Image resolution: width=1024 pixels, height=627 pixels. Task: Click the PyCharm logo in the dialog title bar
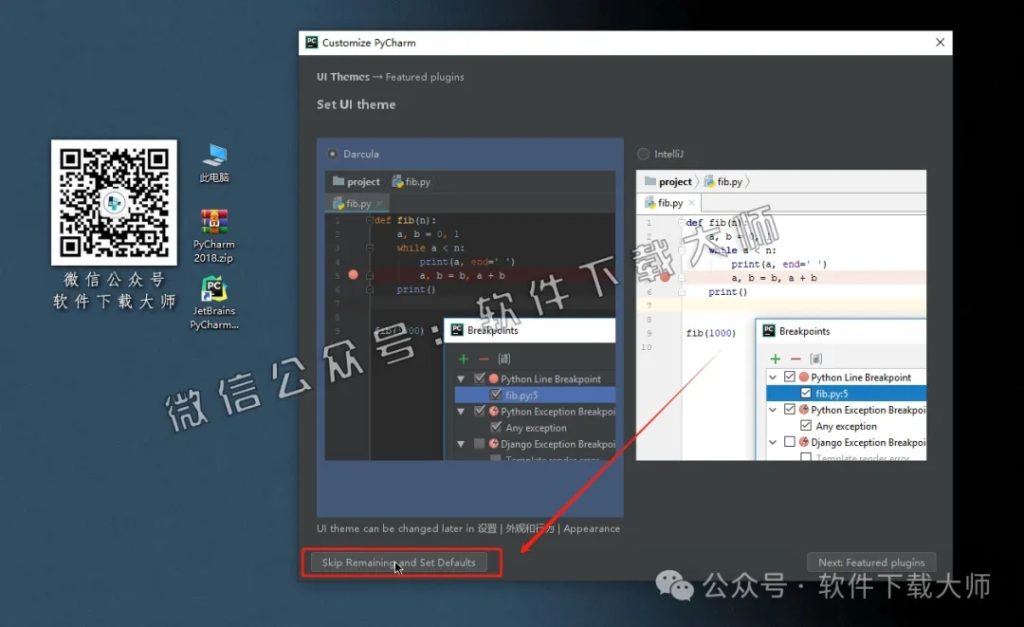tap(310, 42)
